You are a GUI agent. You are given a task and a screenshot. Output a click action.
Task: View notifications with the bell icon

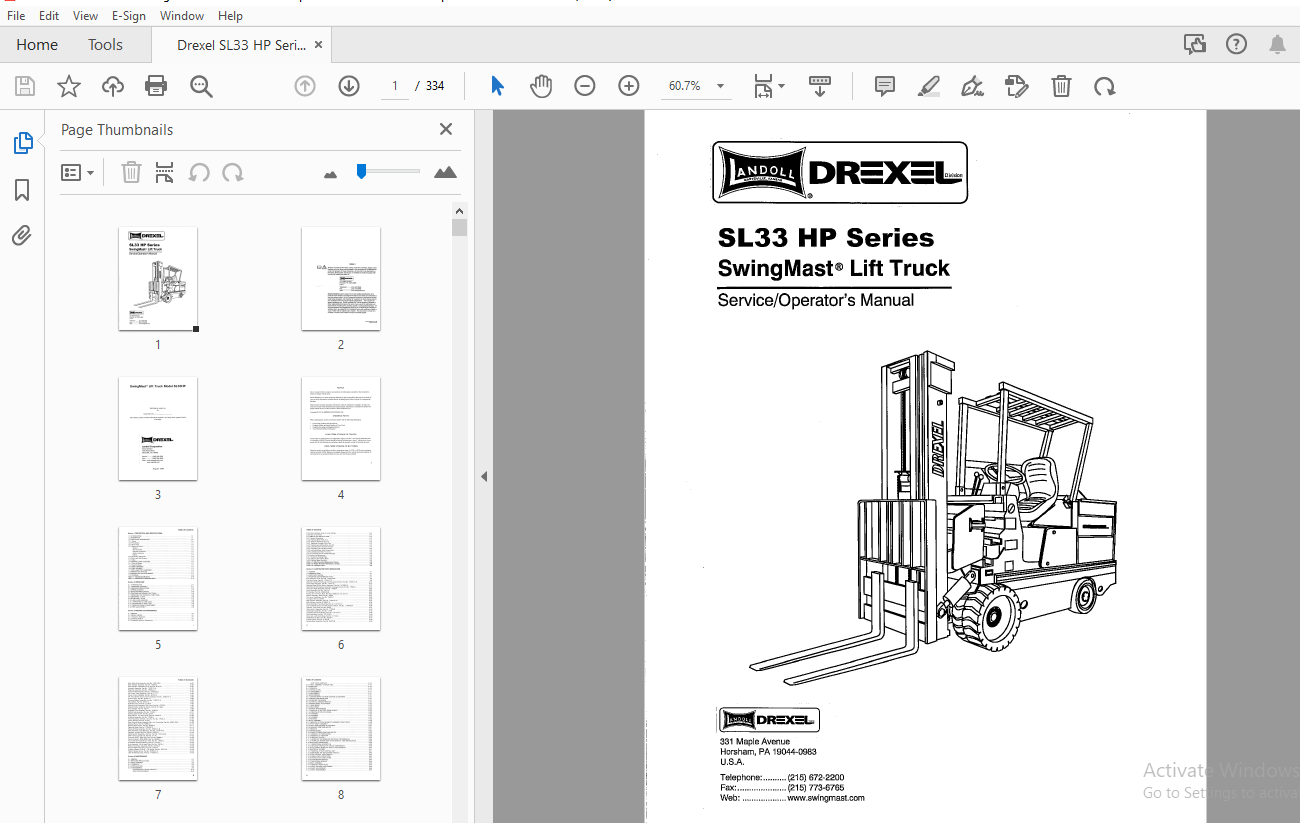tap(1278, 44)
